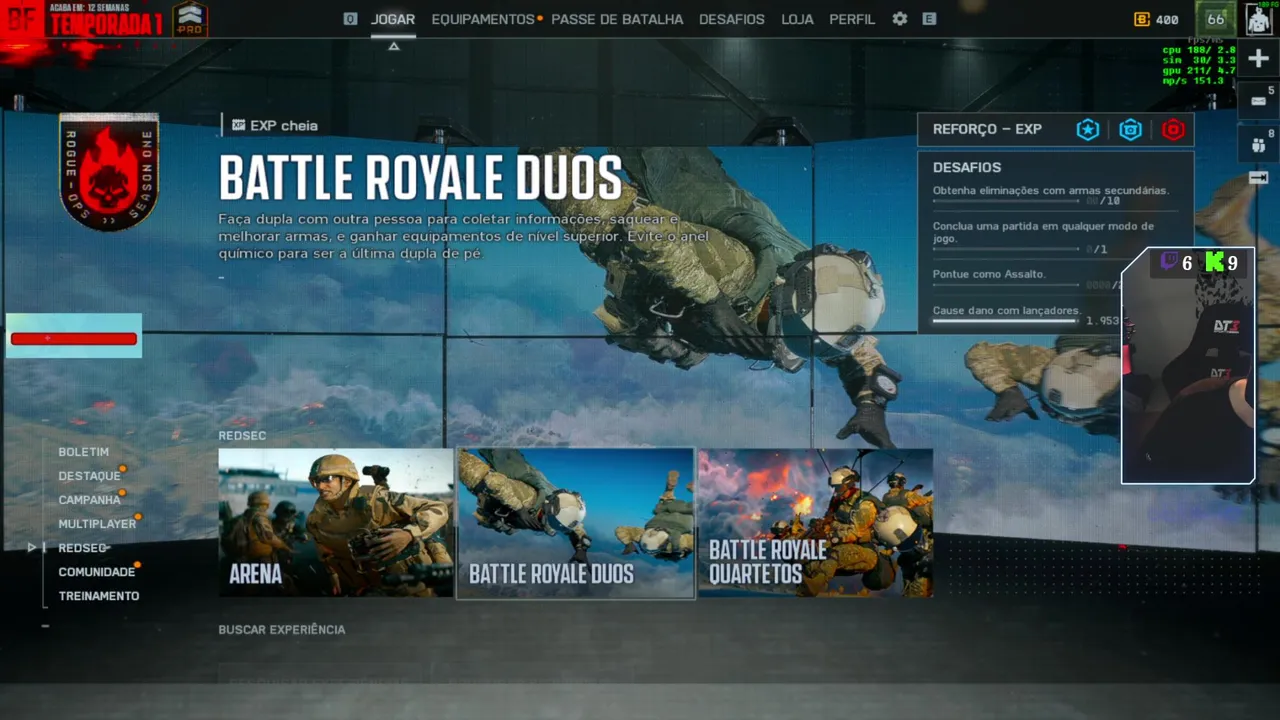The width and height of the screenshot is (1280, 720).
Task: Select DESTAQUE in the side menu
Action: click(89, 476)
